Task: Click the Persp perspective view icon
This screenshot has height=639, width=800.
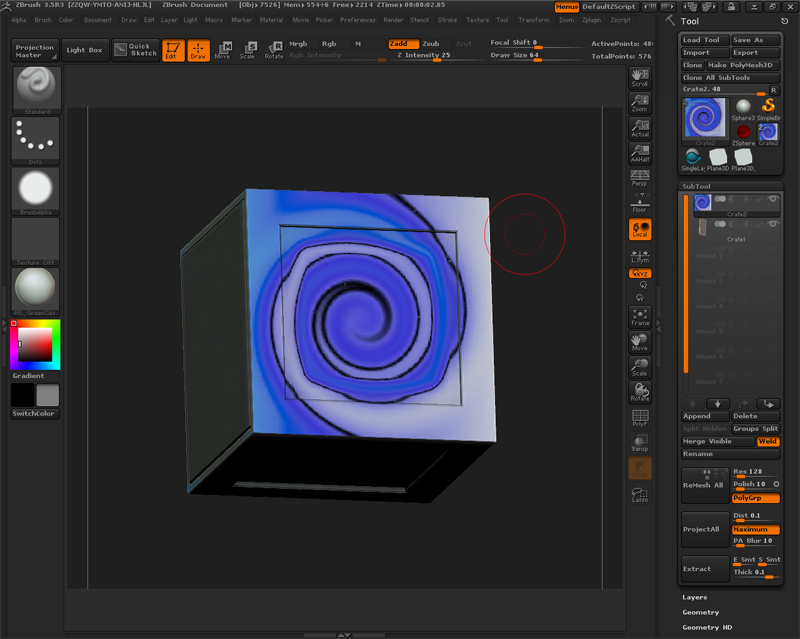Action: (x=640, y=178)
